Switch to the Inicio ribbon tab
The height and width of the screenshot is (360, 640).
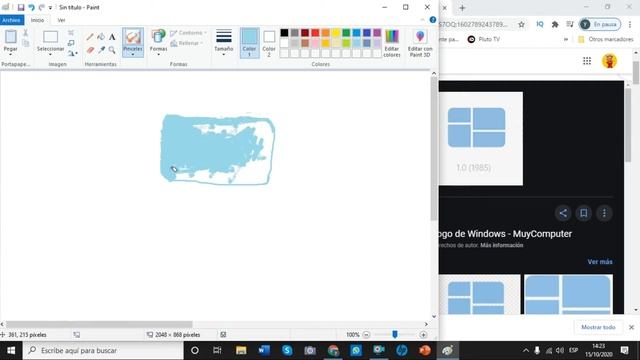[37, 20]
